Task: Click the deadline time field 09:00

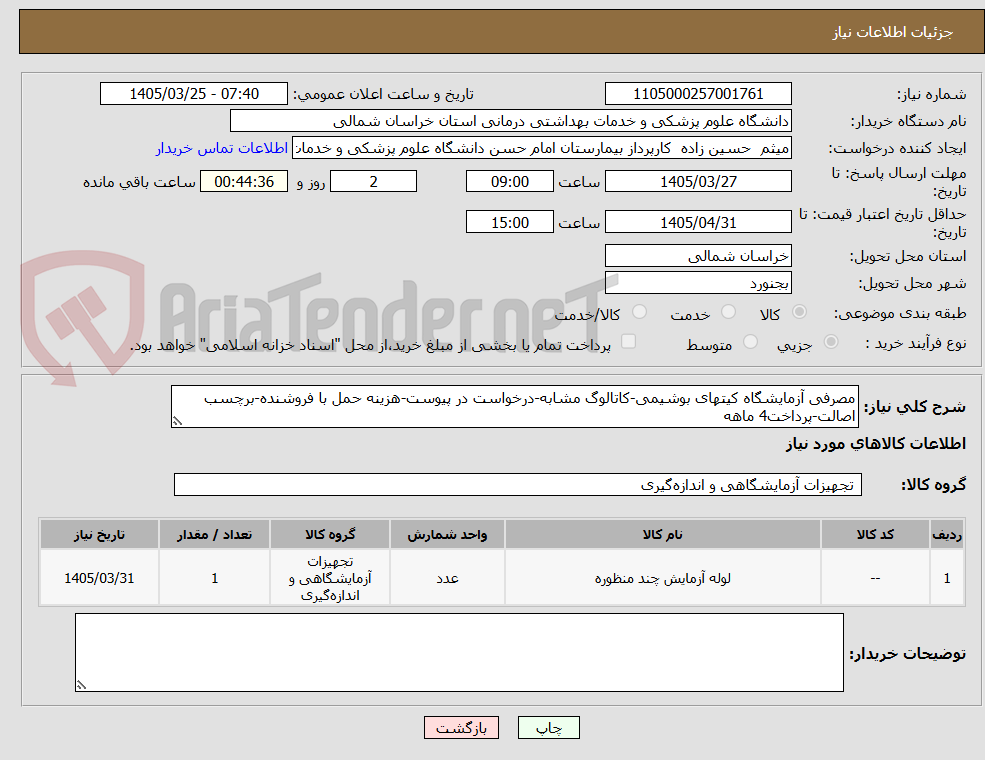Action: pos(509,182)
